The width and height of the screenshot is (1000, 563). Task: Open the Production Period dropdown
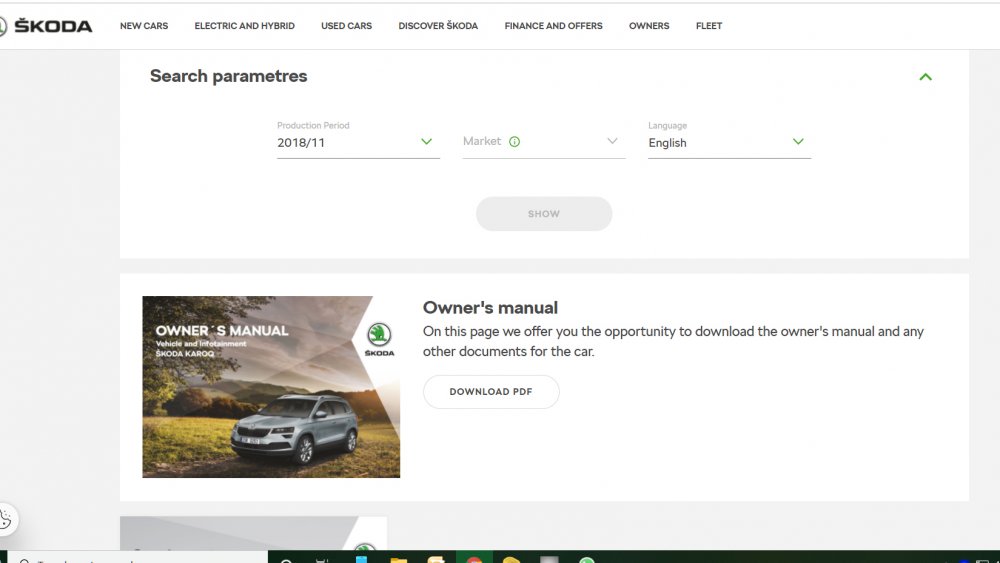(x=358, y=142)
